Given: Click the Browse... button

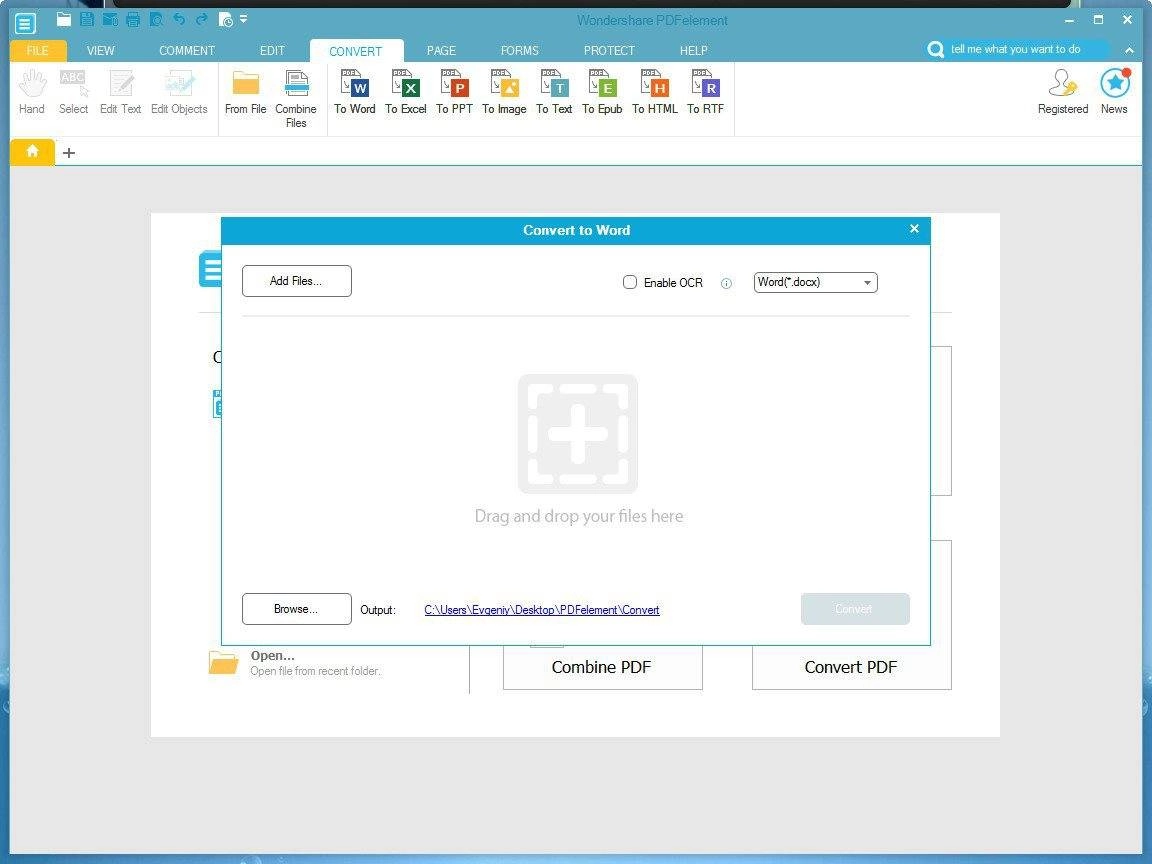Looking at the screenshot, I should tap(297, 609).
